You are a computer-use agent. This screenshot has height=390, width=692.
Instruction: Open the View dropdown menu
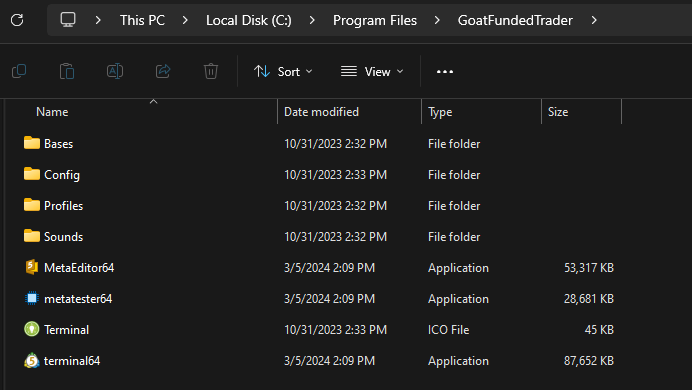(x=372, y=71)
